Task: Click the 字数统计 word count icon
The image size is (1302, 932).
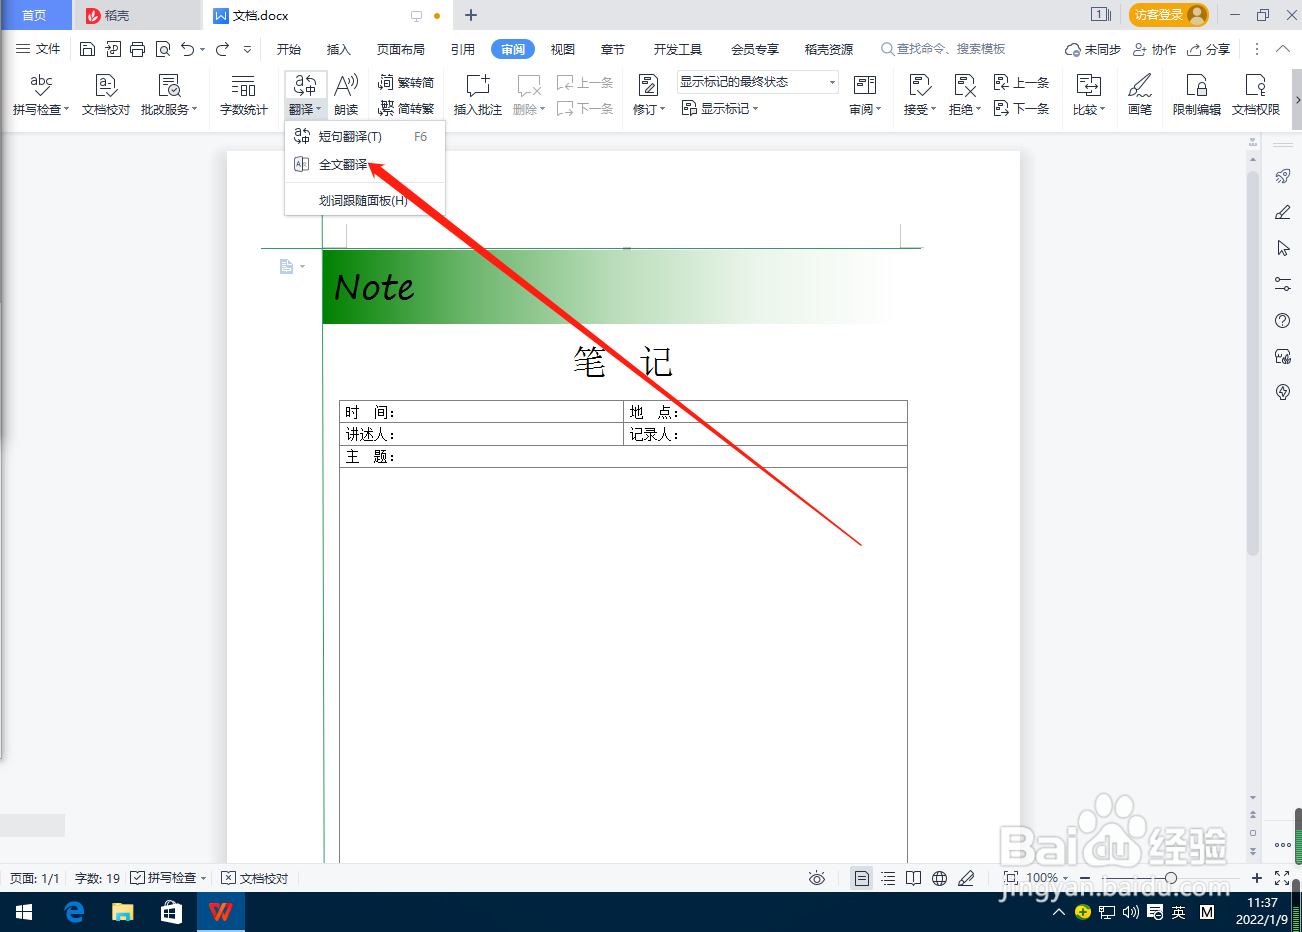Action: point(243,86)
